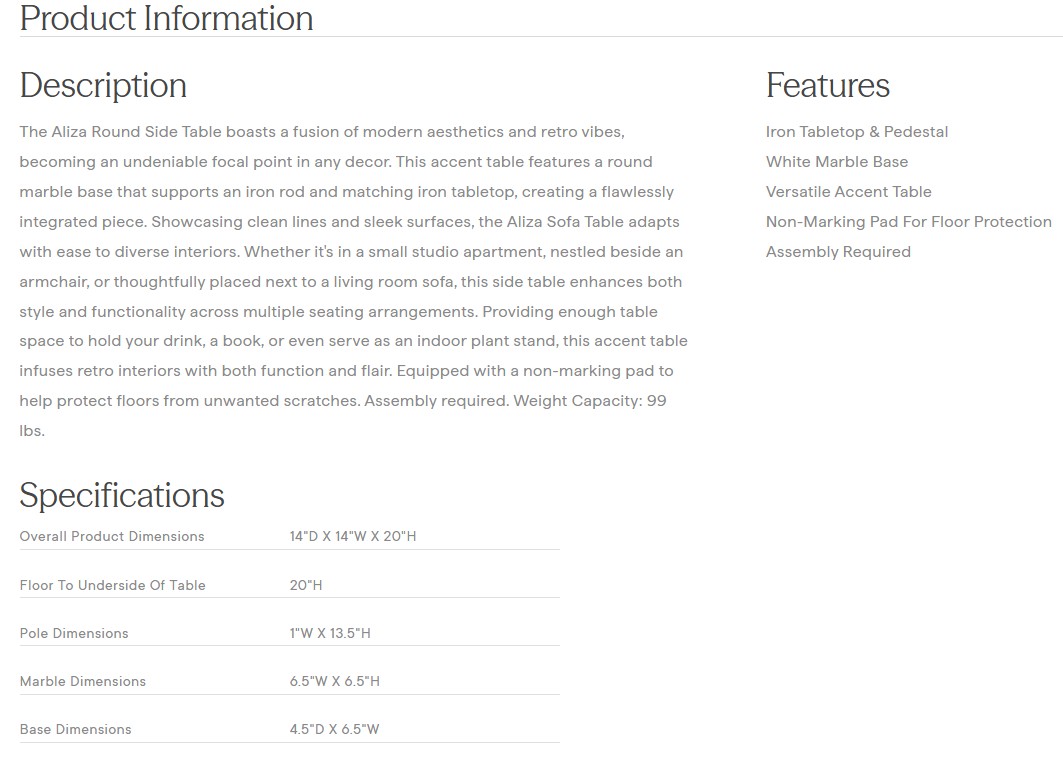Click the Specifications heading
Viewport: 1063px width, 757px height.
[x=122, y=495]
